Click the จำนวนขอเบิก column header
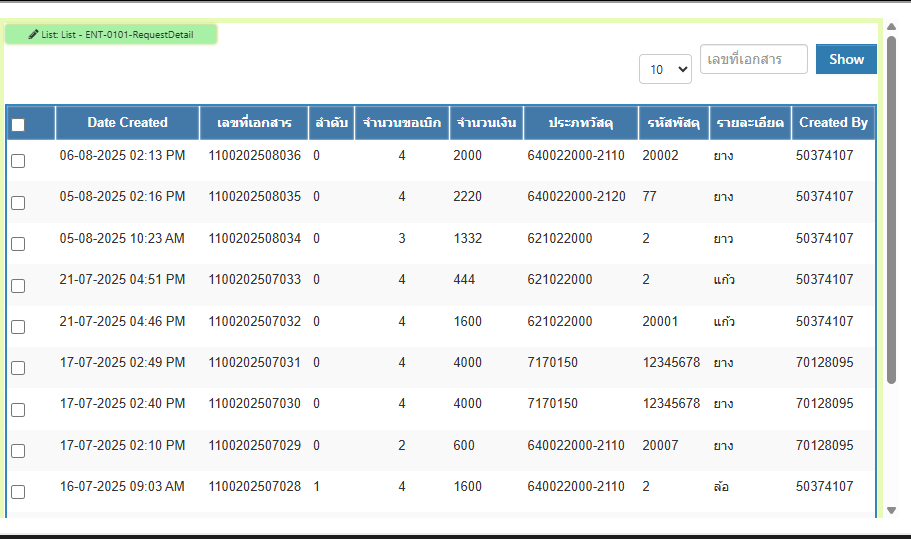The height and width of the screenshot is (539, 911). click(401, 123)
